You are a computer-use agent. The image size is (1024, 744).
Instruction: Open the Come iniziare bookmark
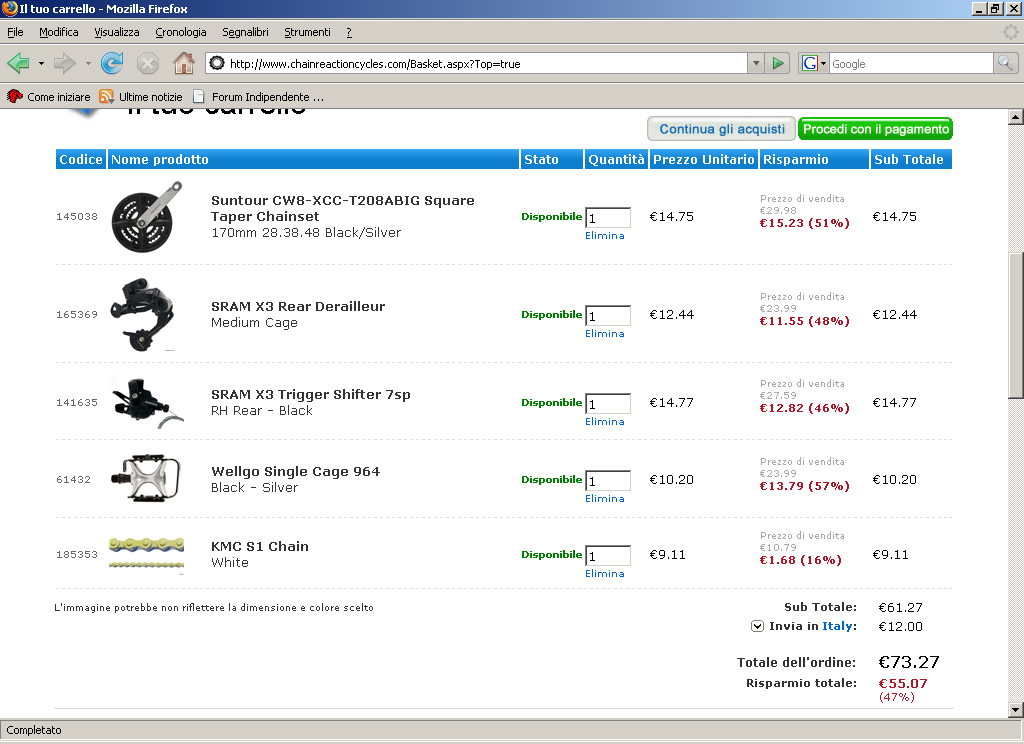(x=48, y=97)
